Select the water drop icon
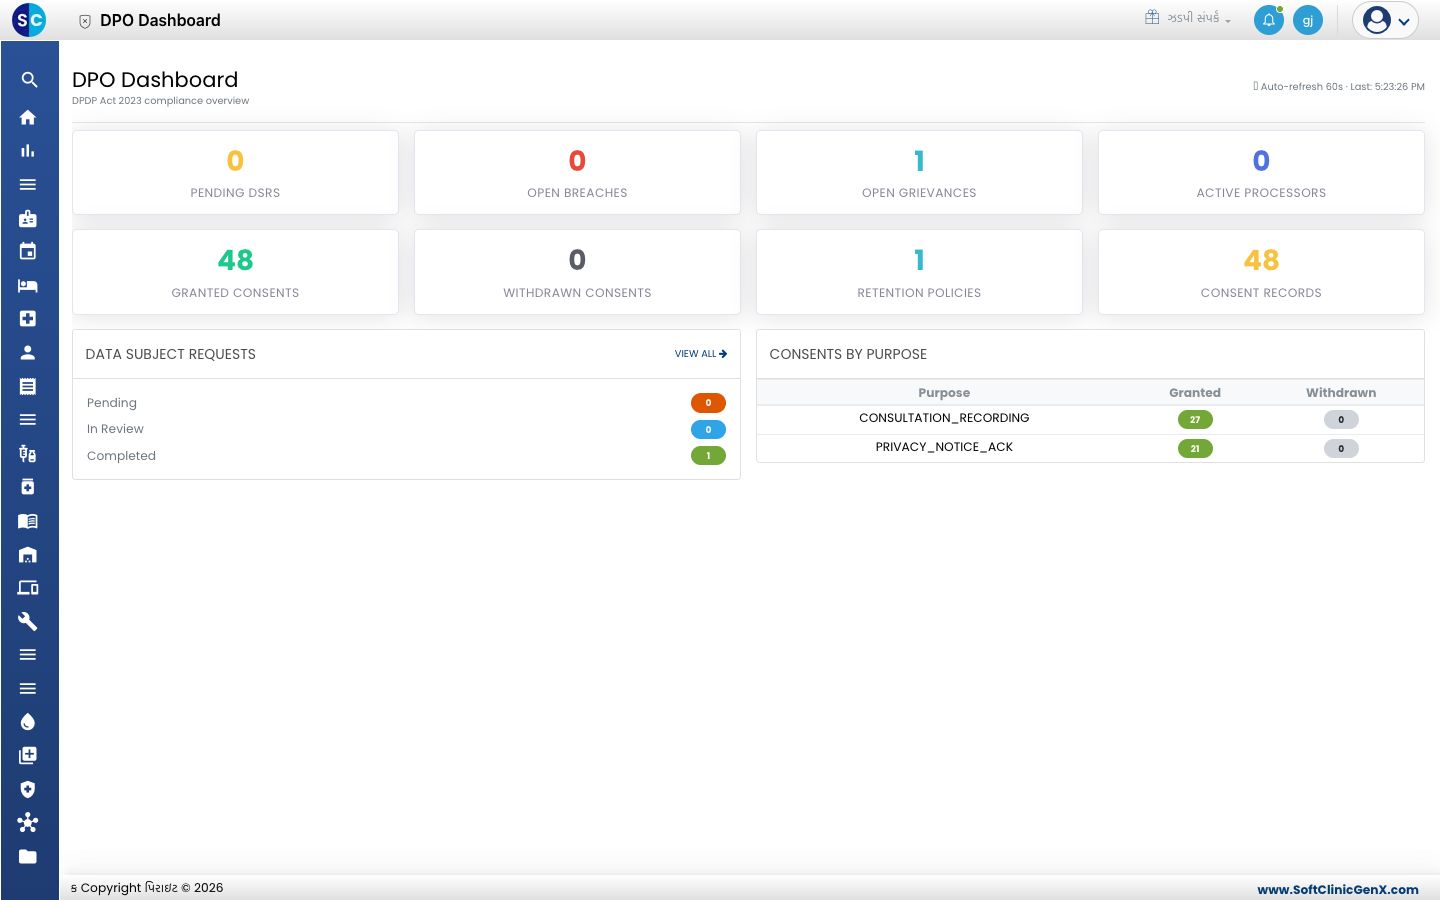 [x=28, y=722]
